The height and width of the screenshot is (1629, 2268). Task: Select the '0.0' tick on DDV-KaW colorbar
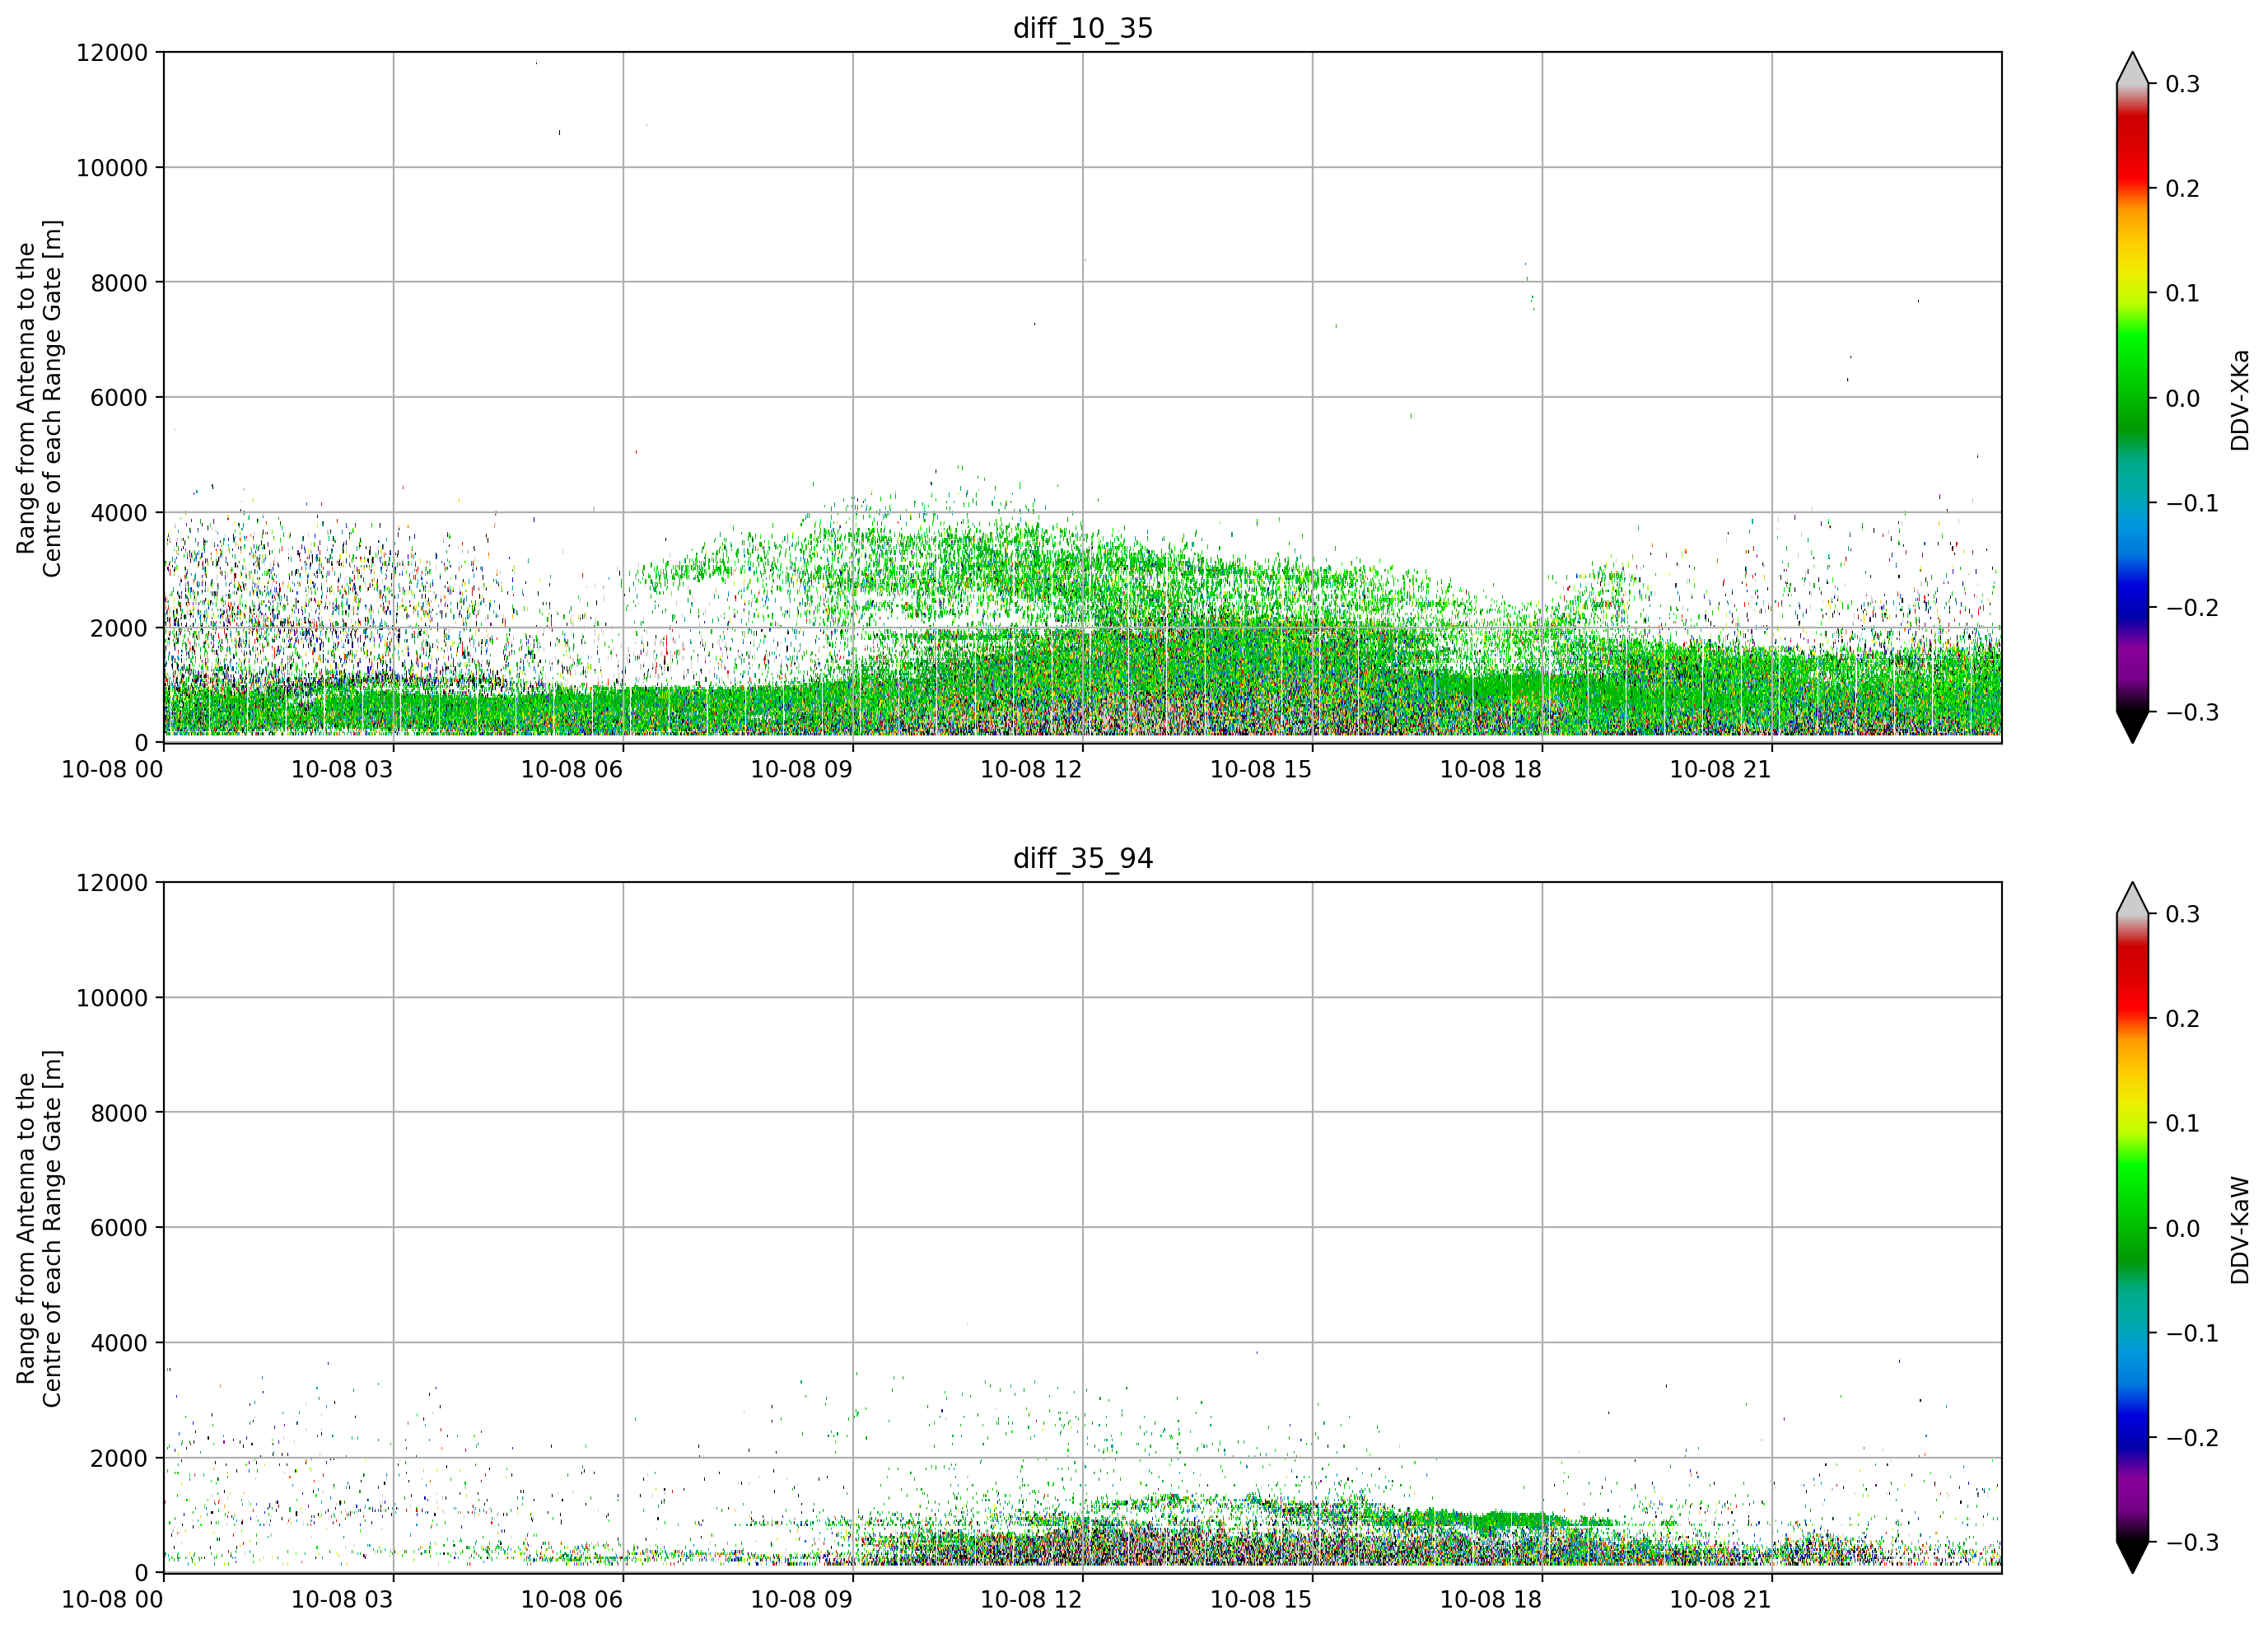tap(2183, 1229)
